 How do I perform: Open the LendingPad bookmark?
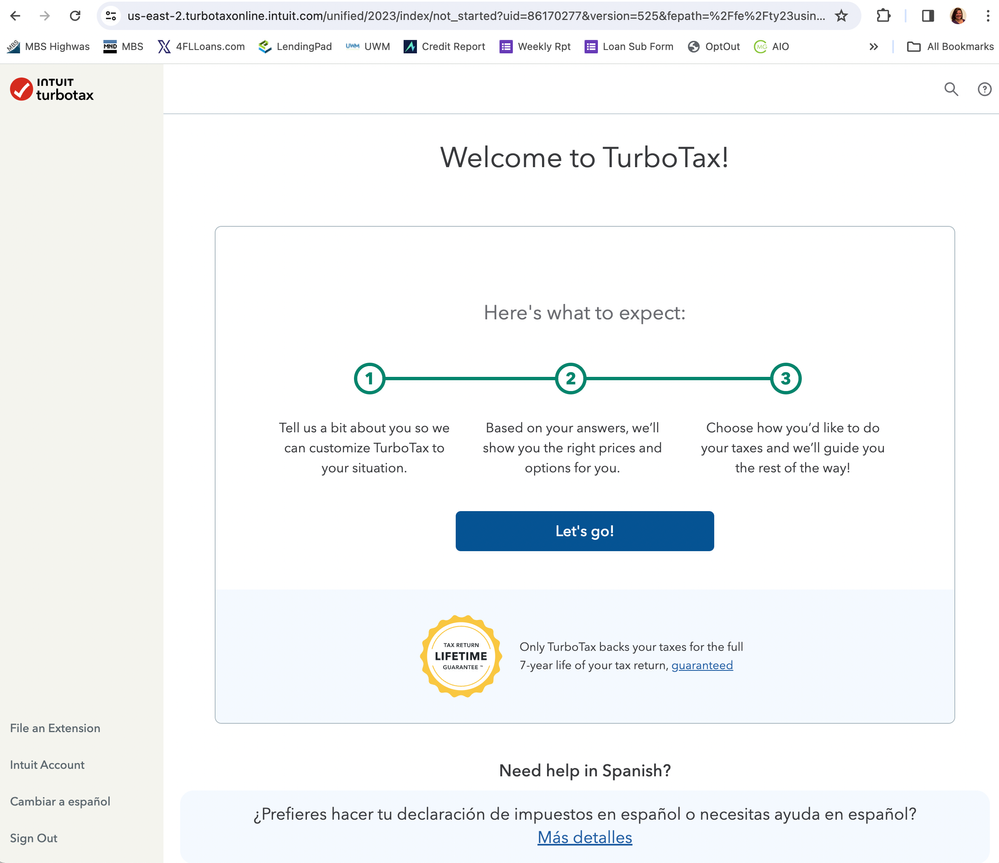coord(295,46)
